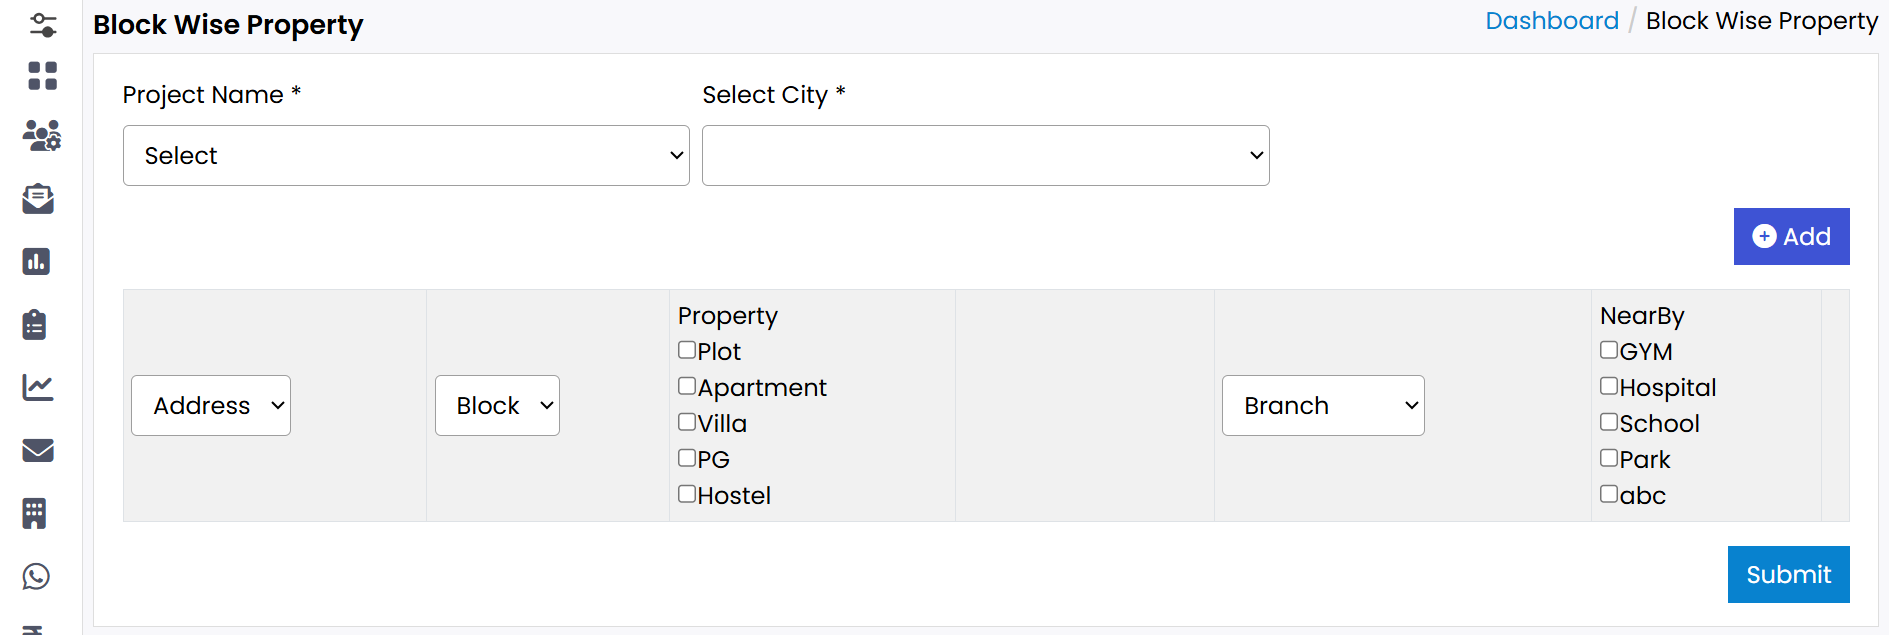Open the analytics line chart icon
Screen dimensions: 1889x635
(x=38, y=388)
